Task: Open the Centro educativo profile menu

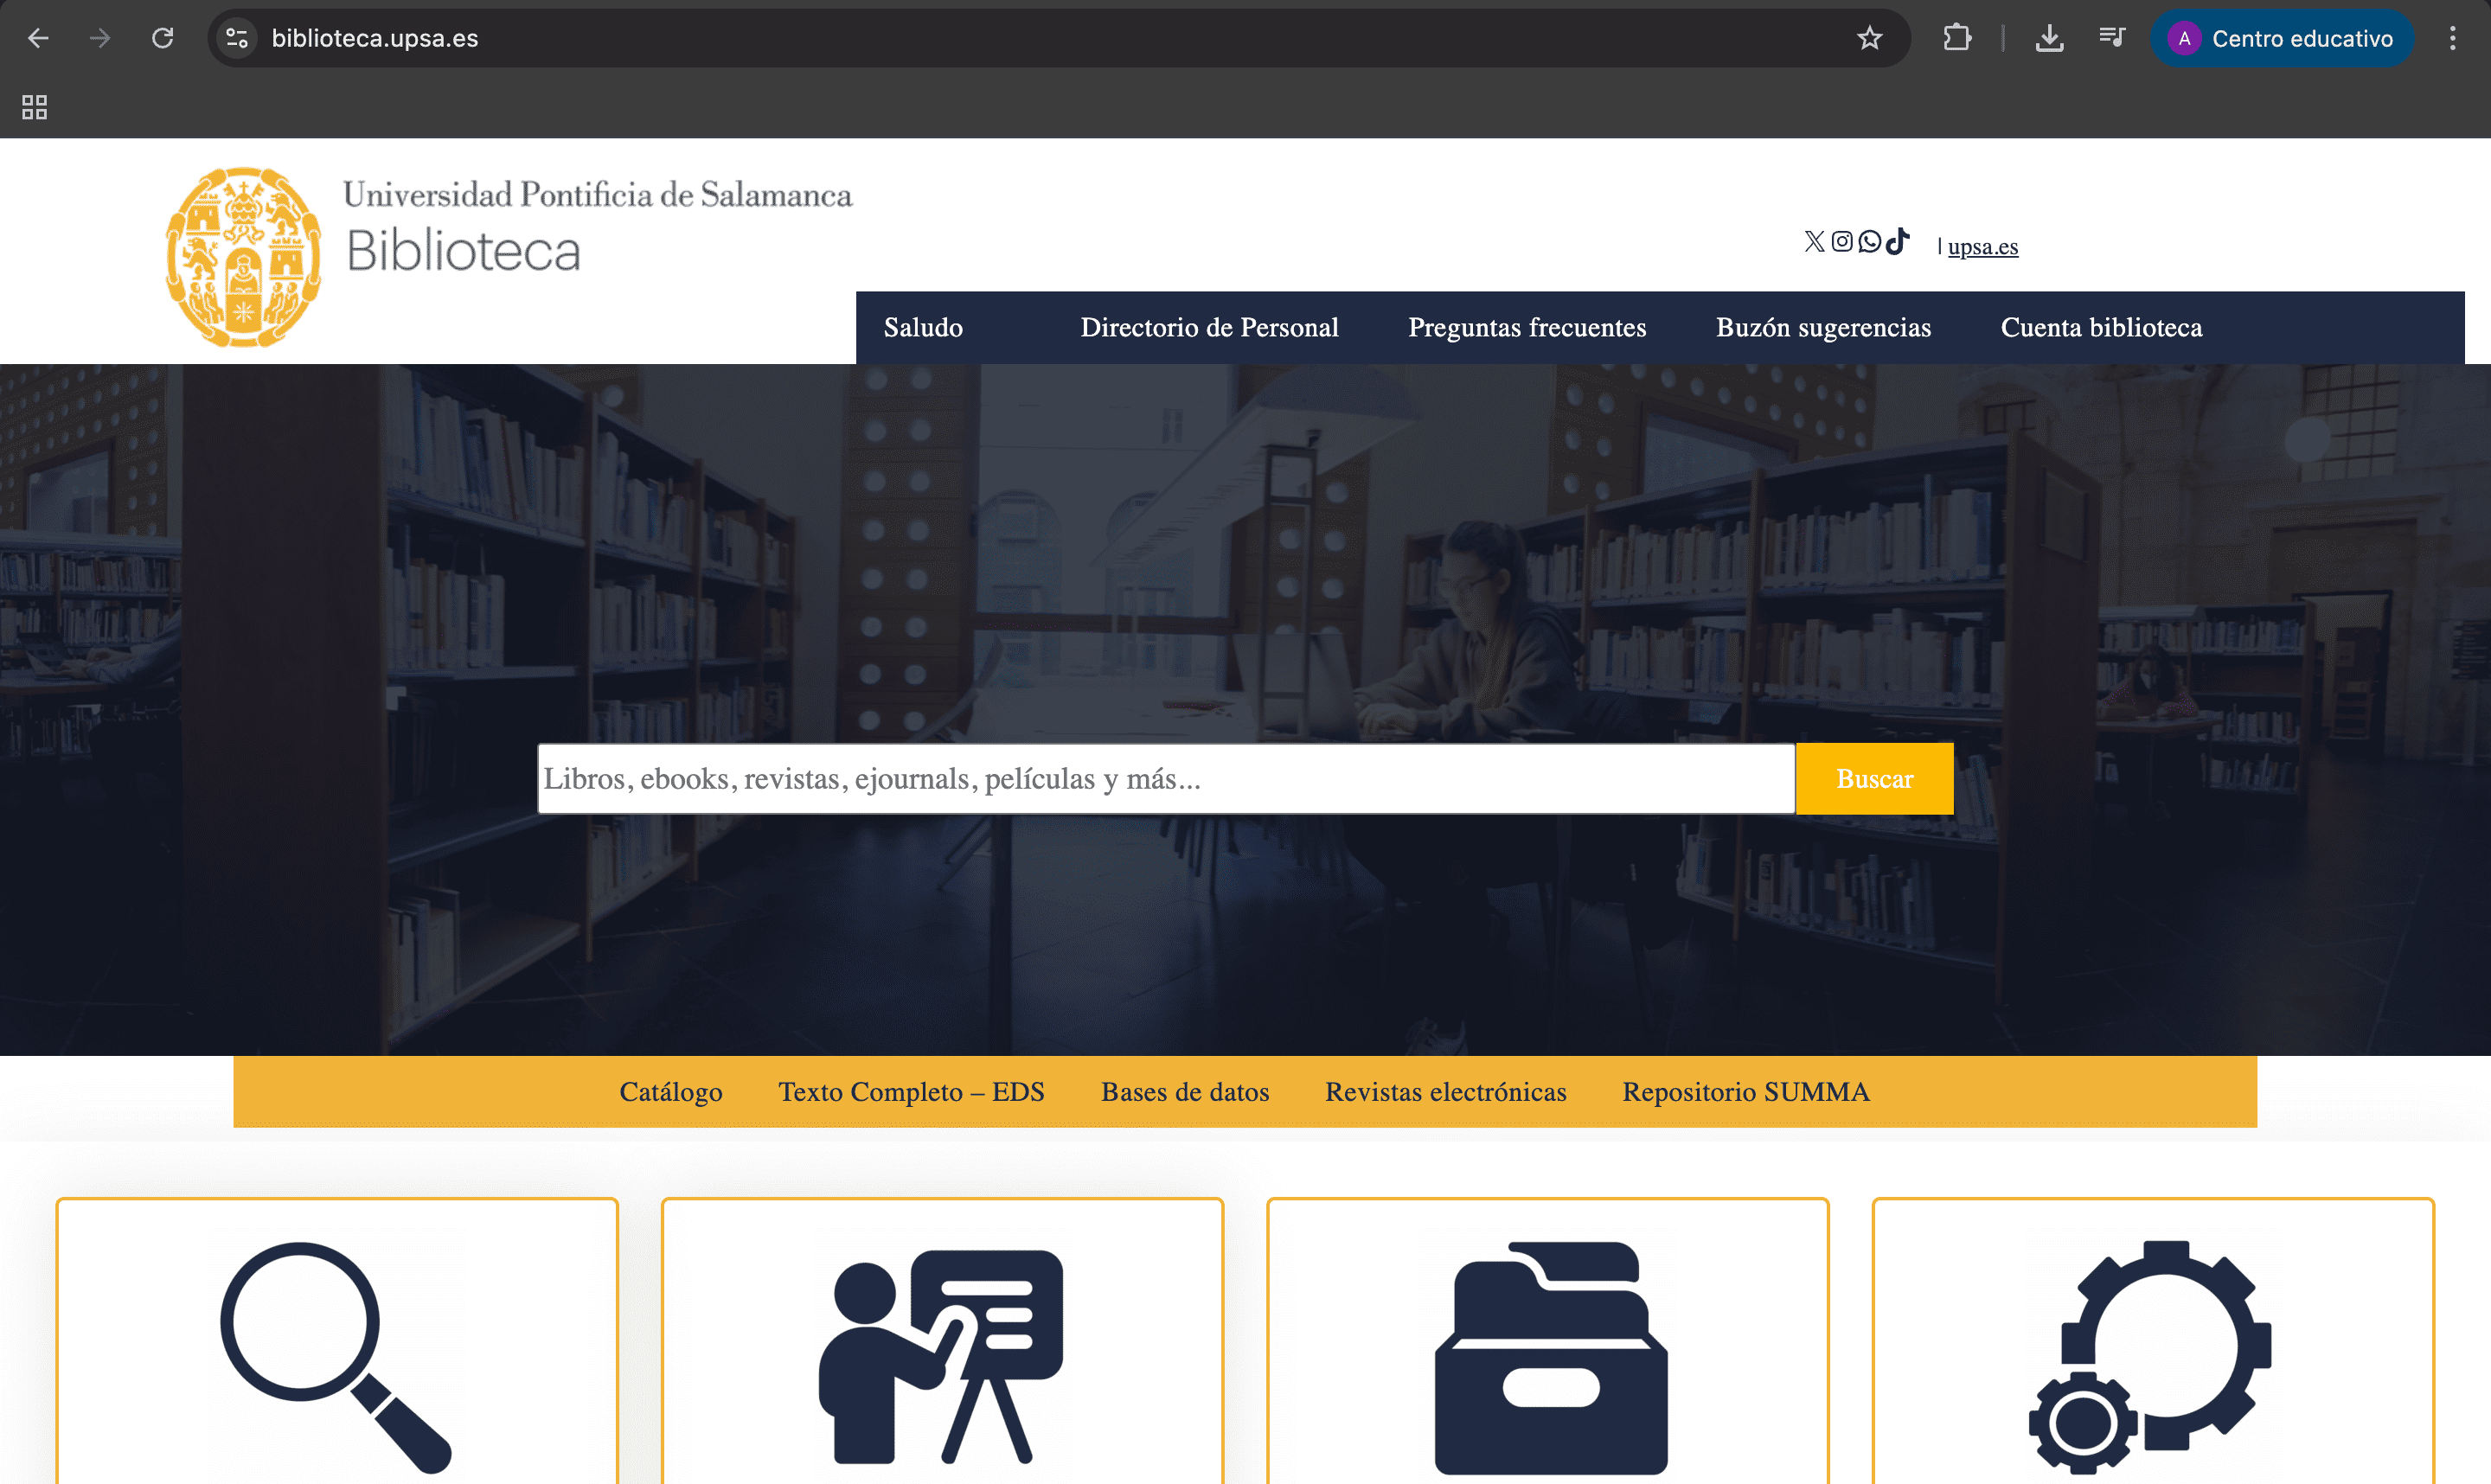Action: coord(2282,38)
